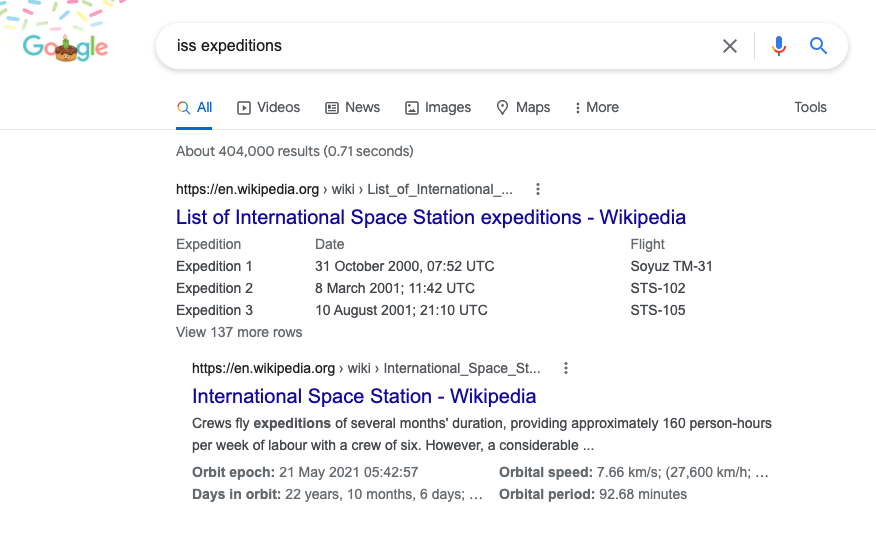Select the About 404,000 results text
This screenshot has width=876, height=541.
(x=294, y=151)
